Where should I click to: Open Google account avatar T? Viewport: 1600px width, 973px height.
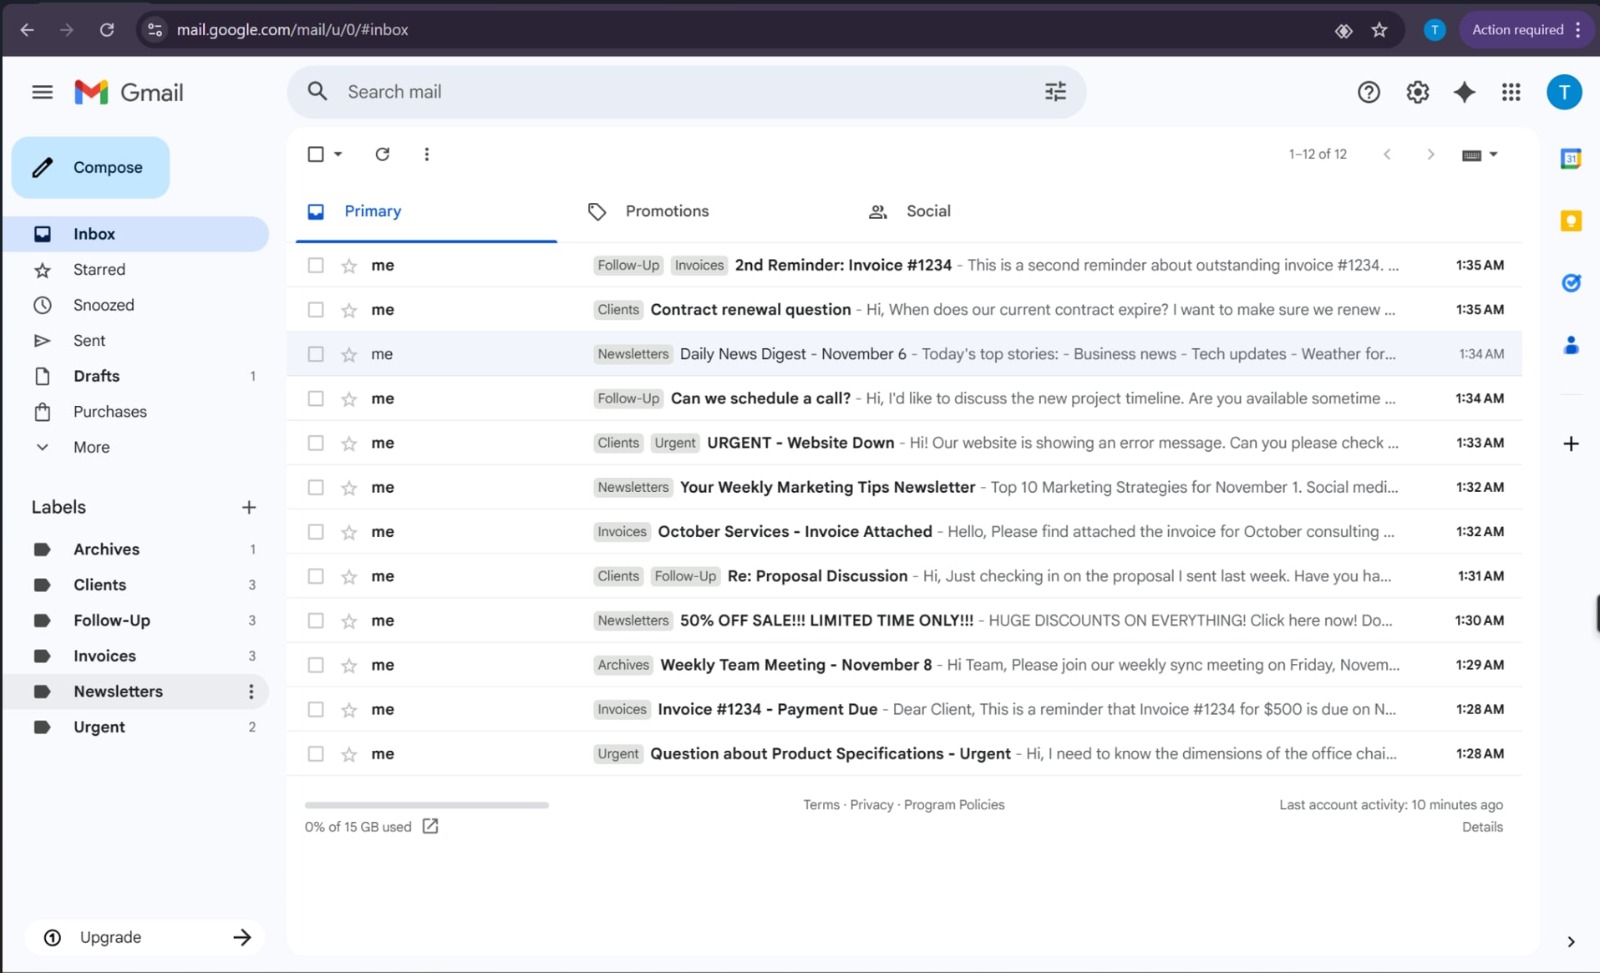point(1564,92)
